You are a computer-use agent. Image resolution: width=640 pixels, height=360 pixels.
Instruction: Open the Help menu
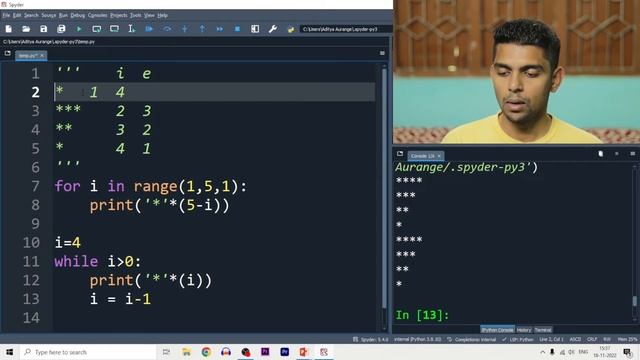(x=162, y=15)
